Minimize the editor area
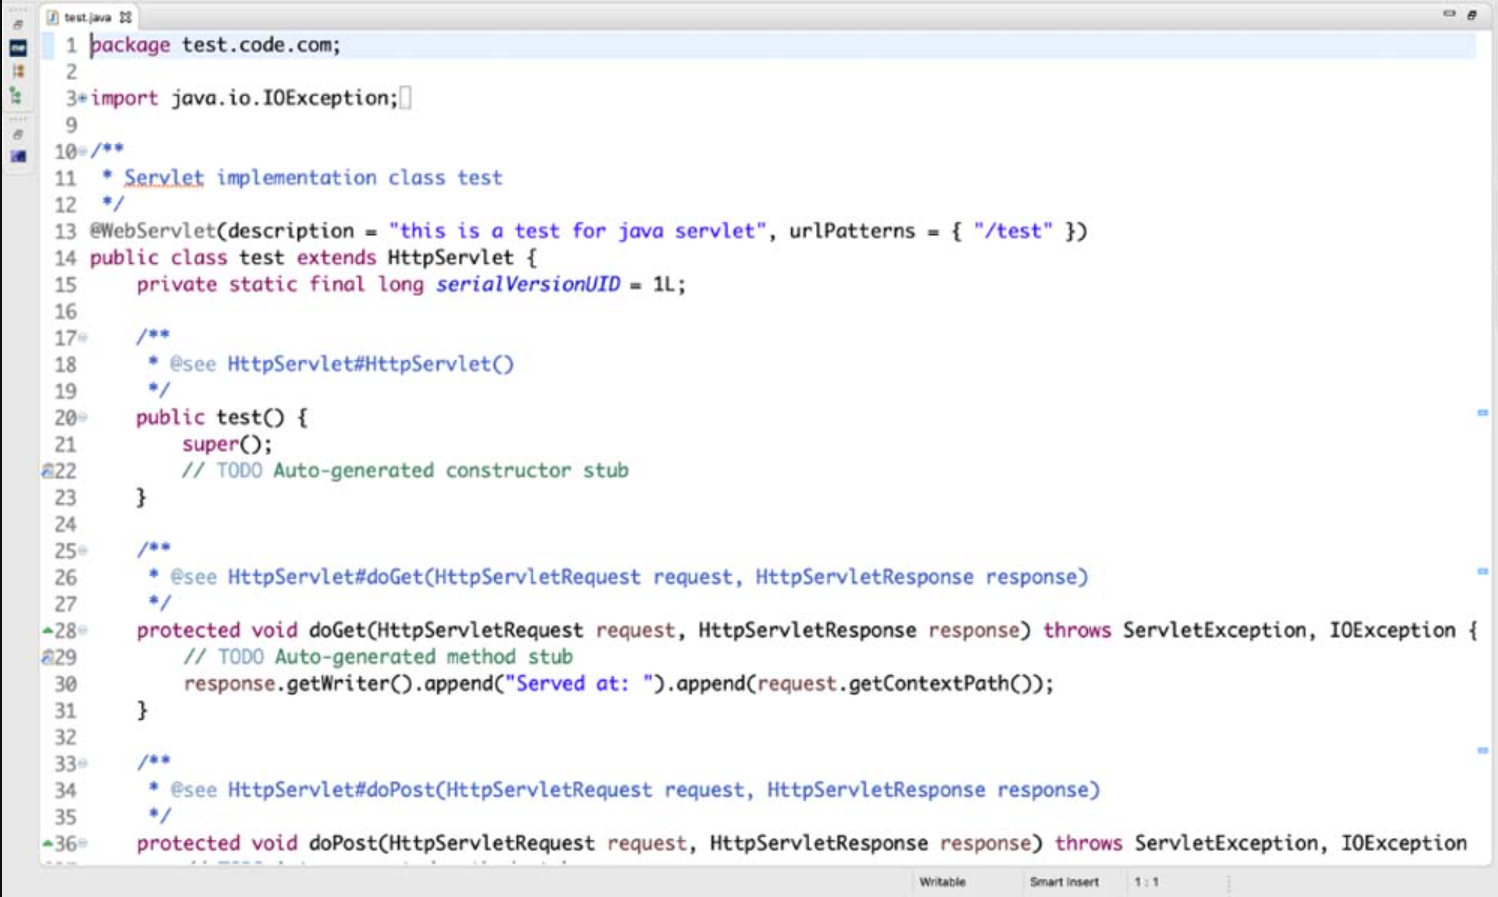Image resolution: width=1498 pixels, height=897 pixels. (1449, 14)
